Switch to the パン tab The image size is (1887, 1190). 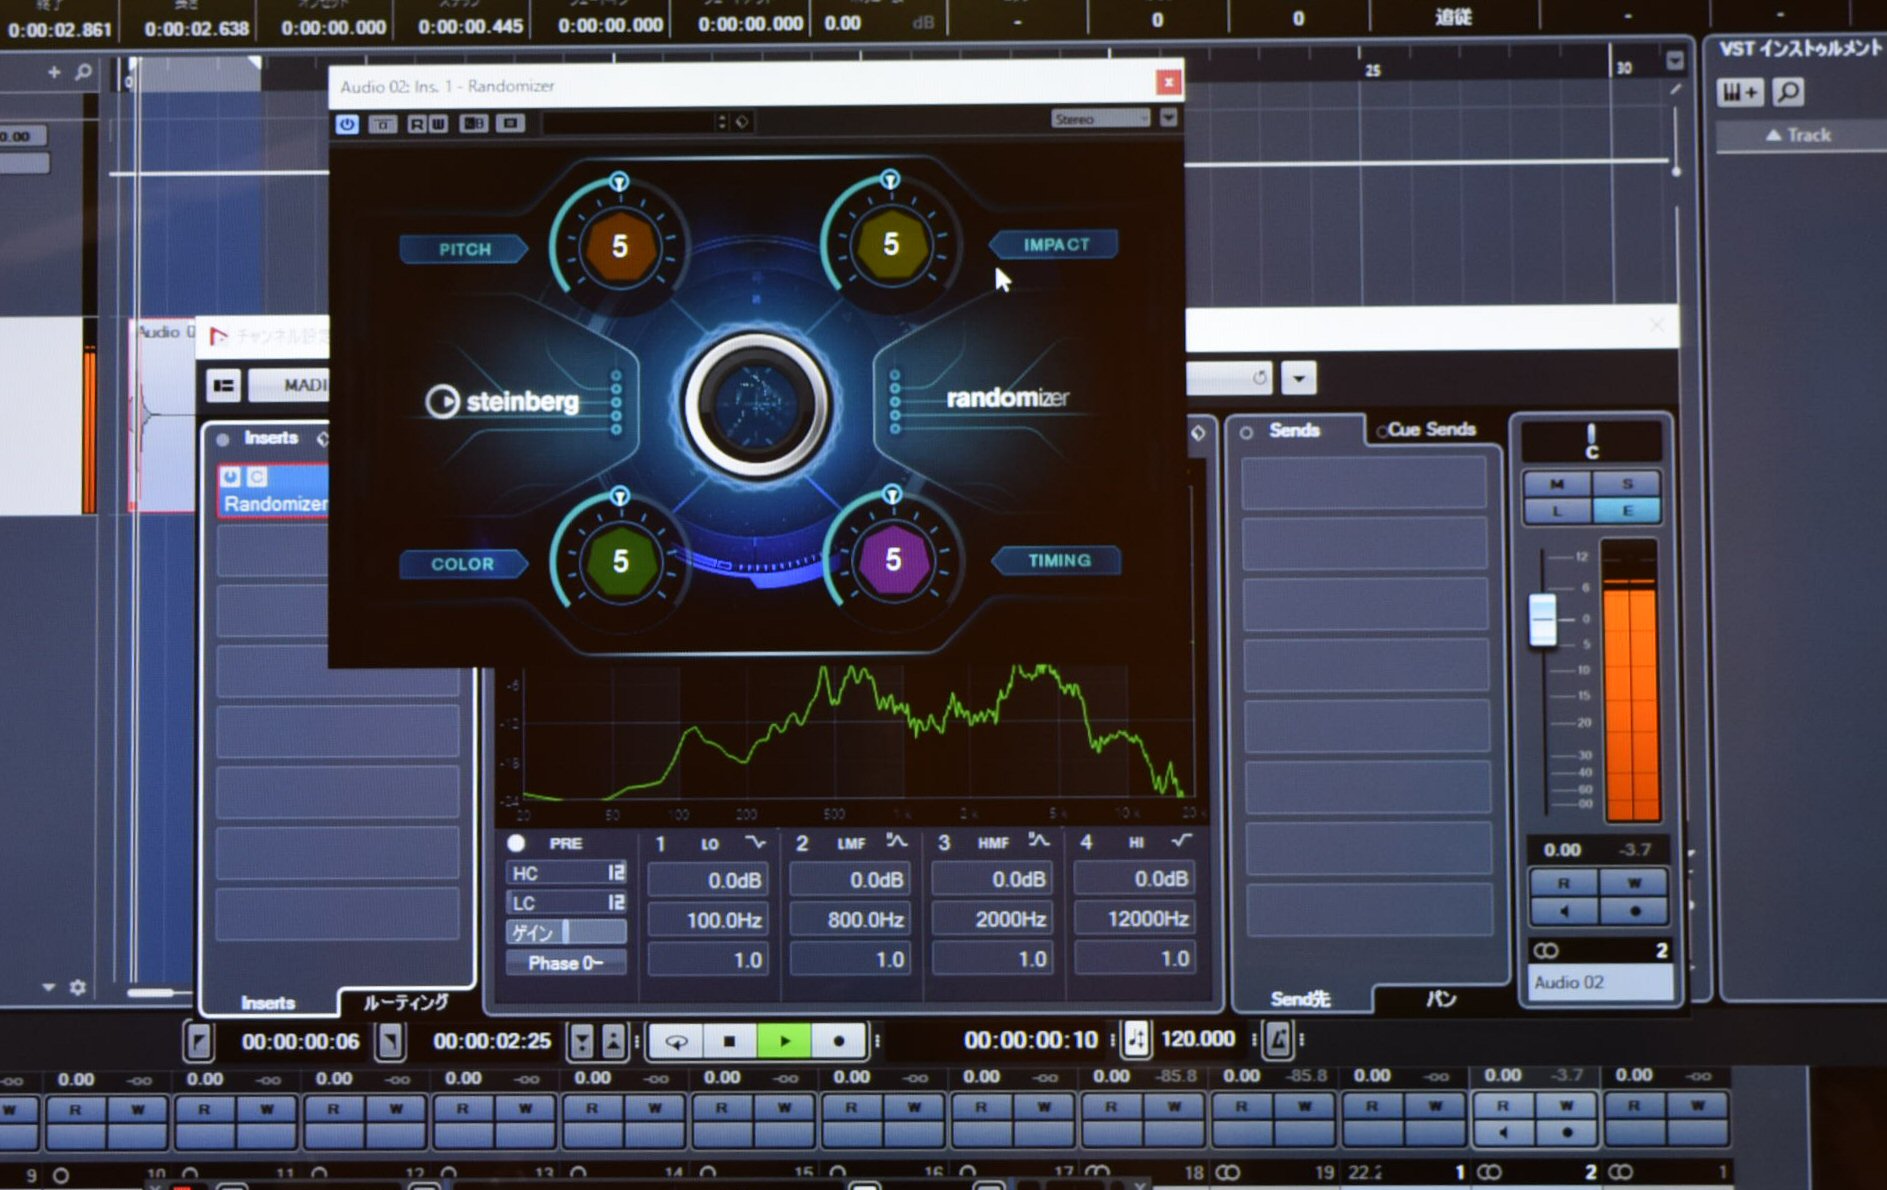(x=1441, y=998)
